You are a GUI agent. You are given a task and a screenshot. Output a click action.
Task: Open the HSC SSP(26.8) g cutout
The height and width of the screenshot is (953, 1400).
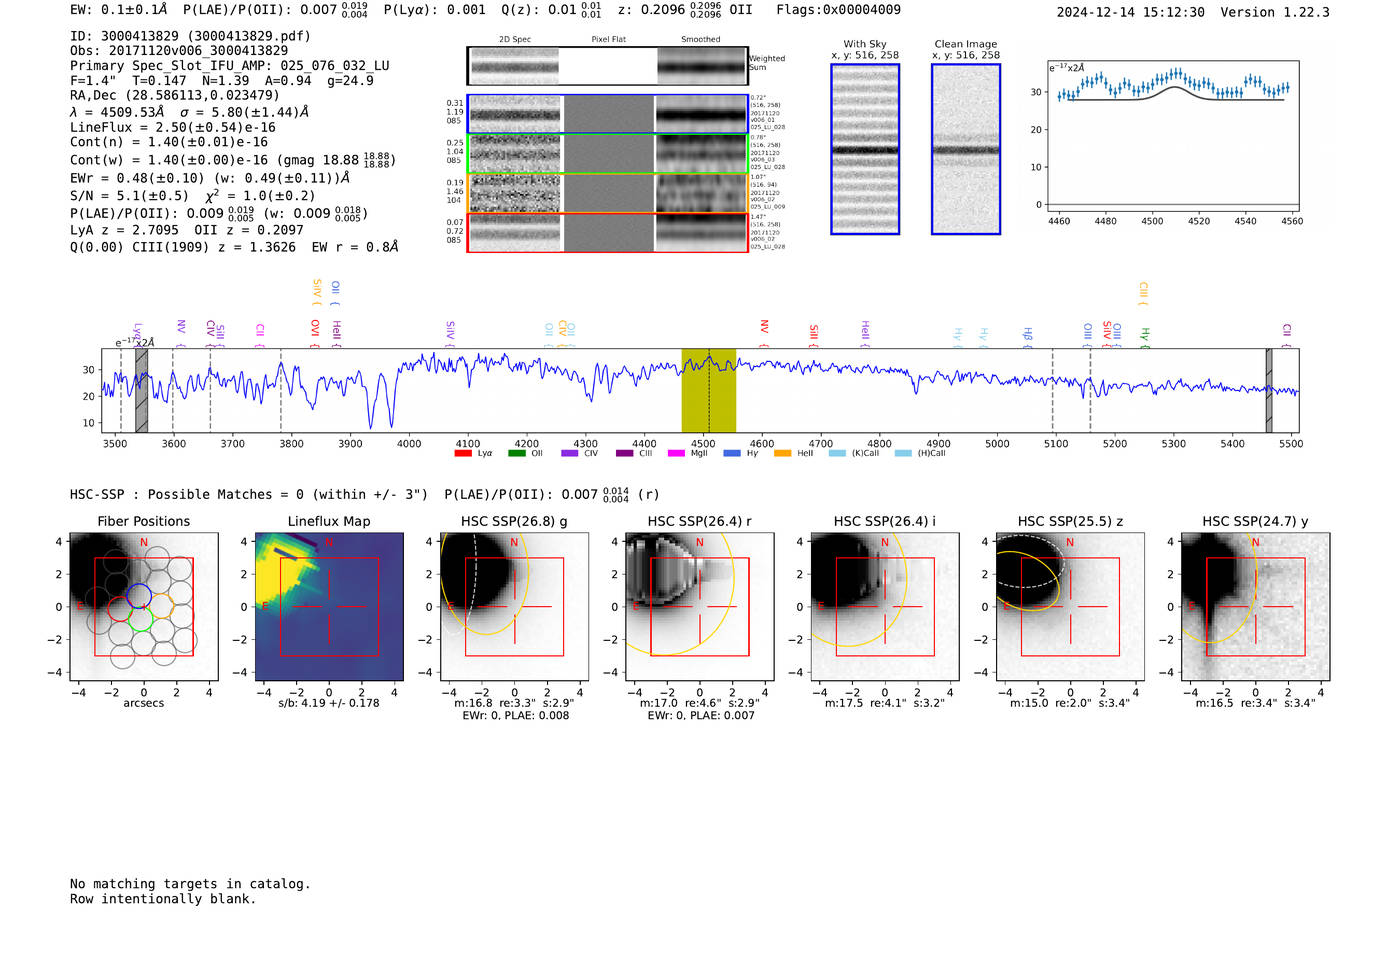[x=514, y=606]
